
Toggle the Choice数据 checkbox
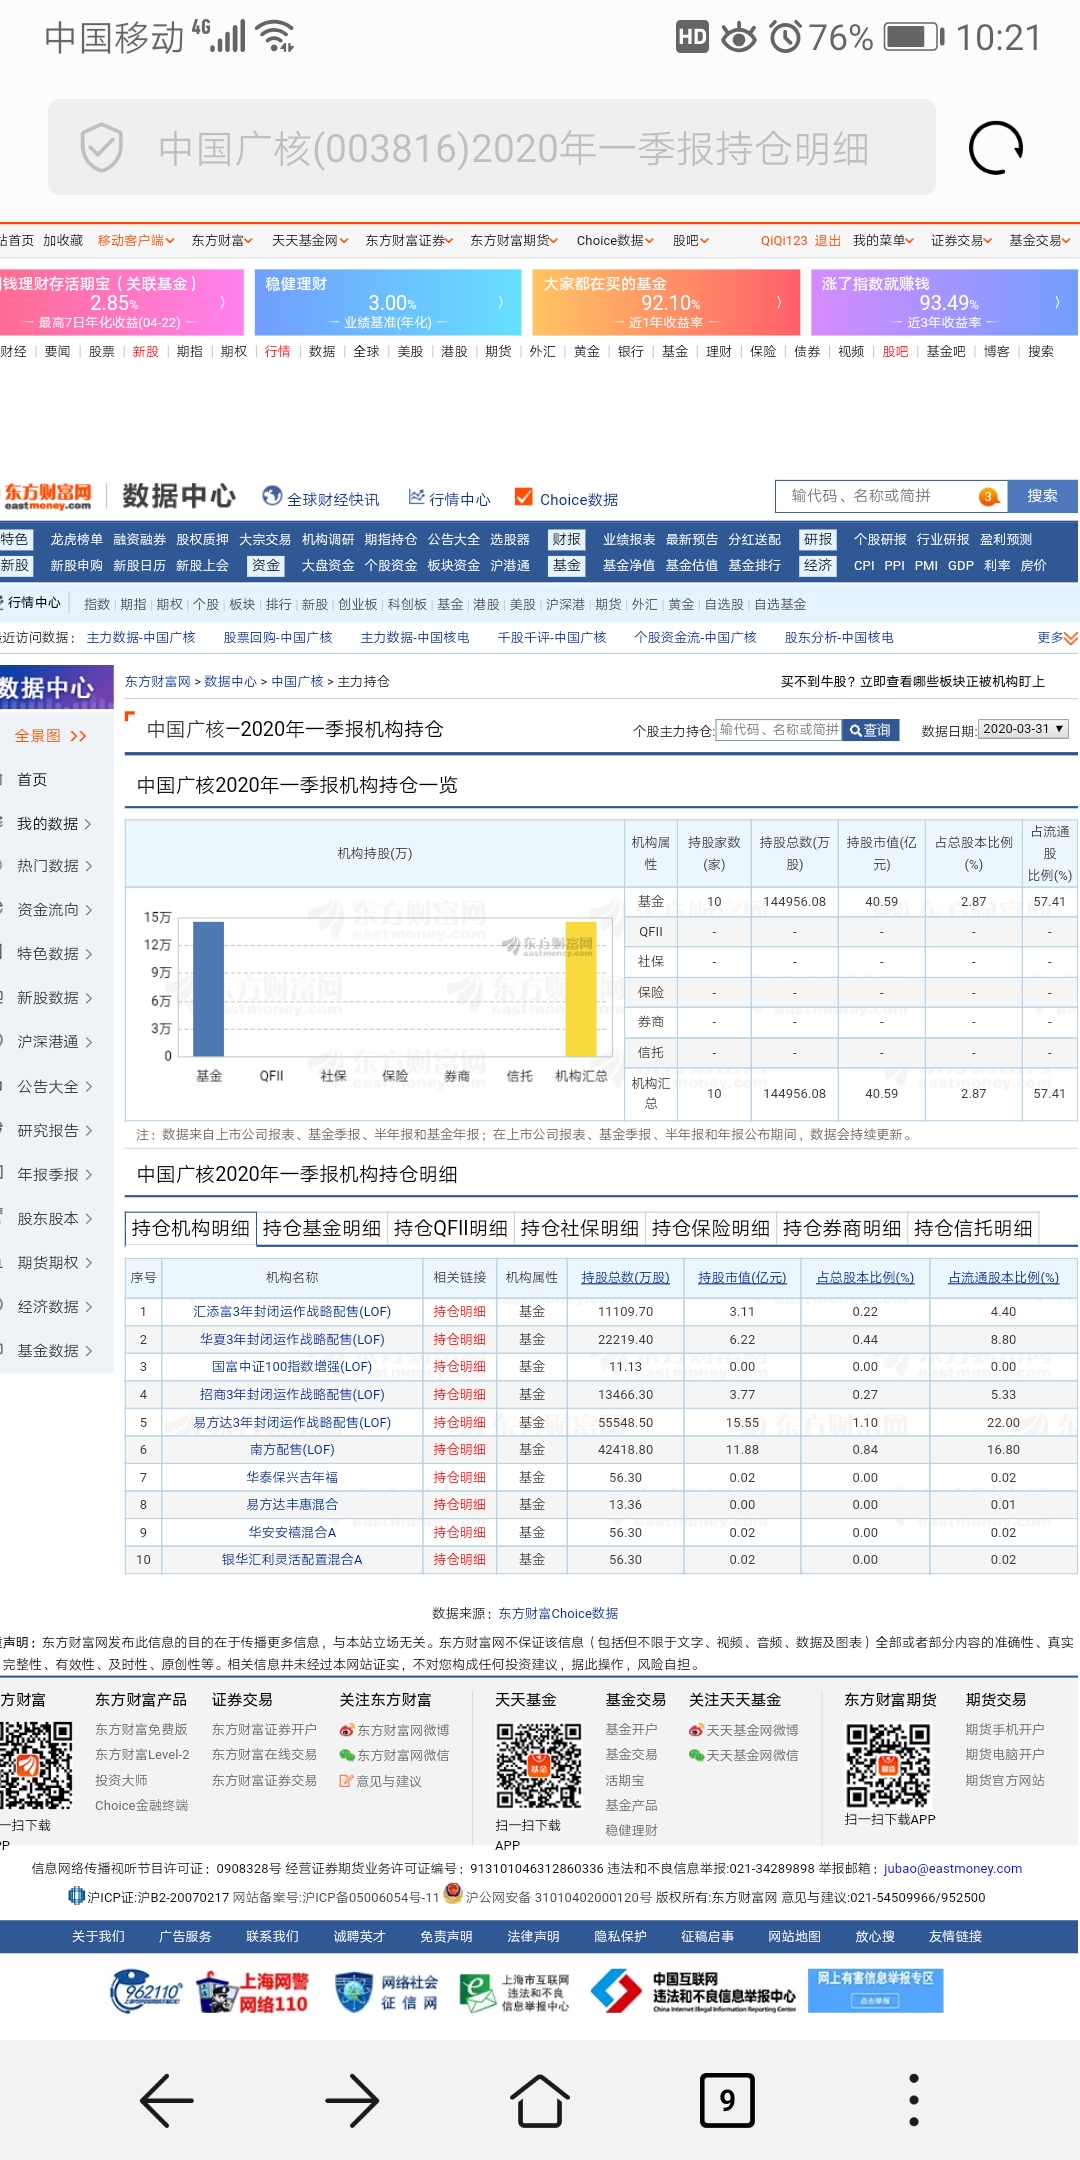pos(523,497)
